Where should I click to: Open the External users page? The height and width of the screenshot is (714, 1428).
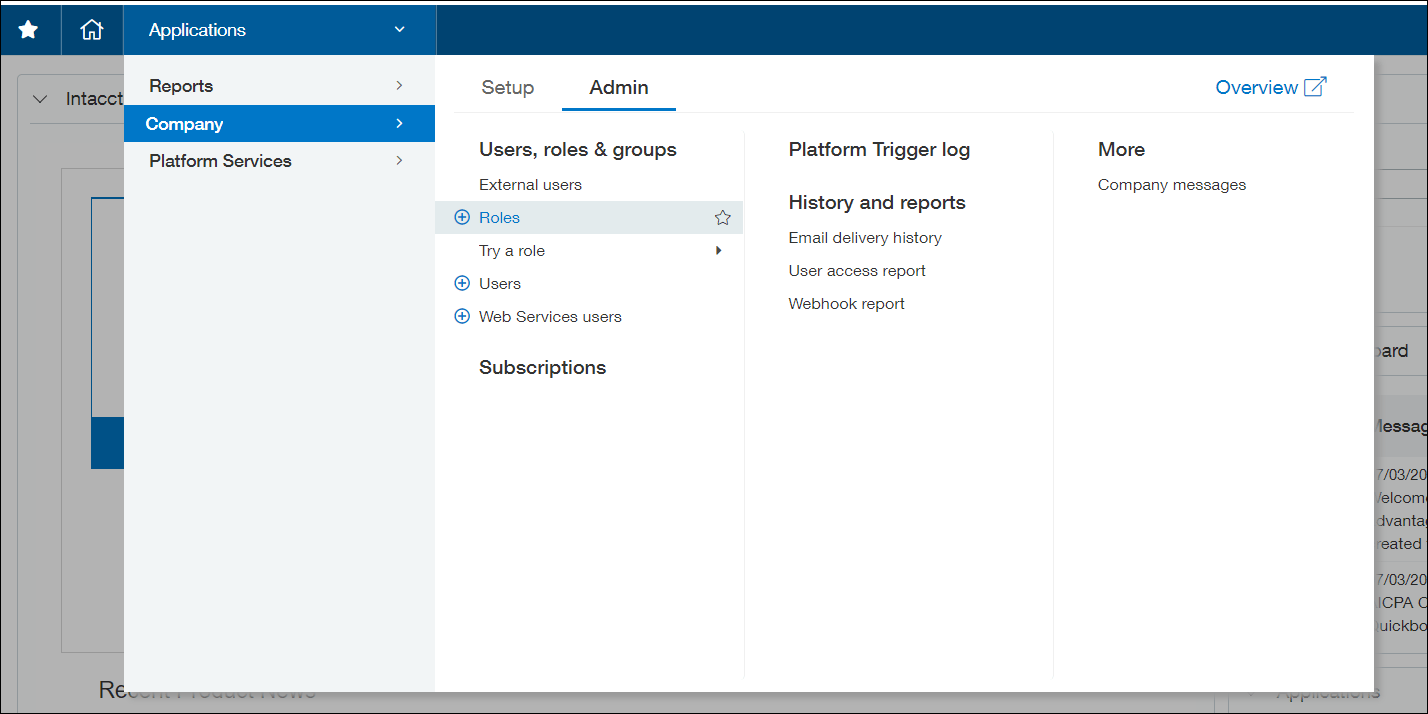point(530,184)
